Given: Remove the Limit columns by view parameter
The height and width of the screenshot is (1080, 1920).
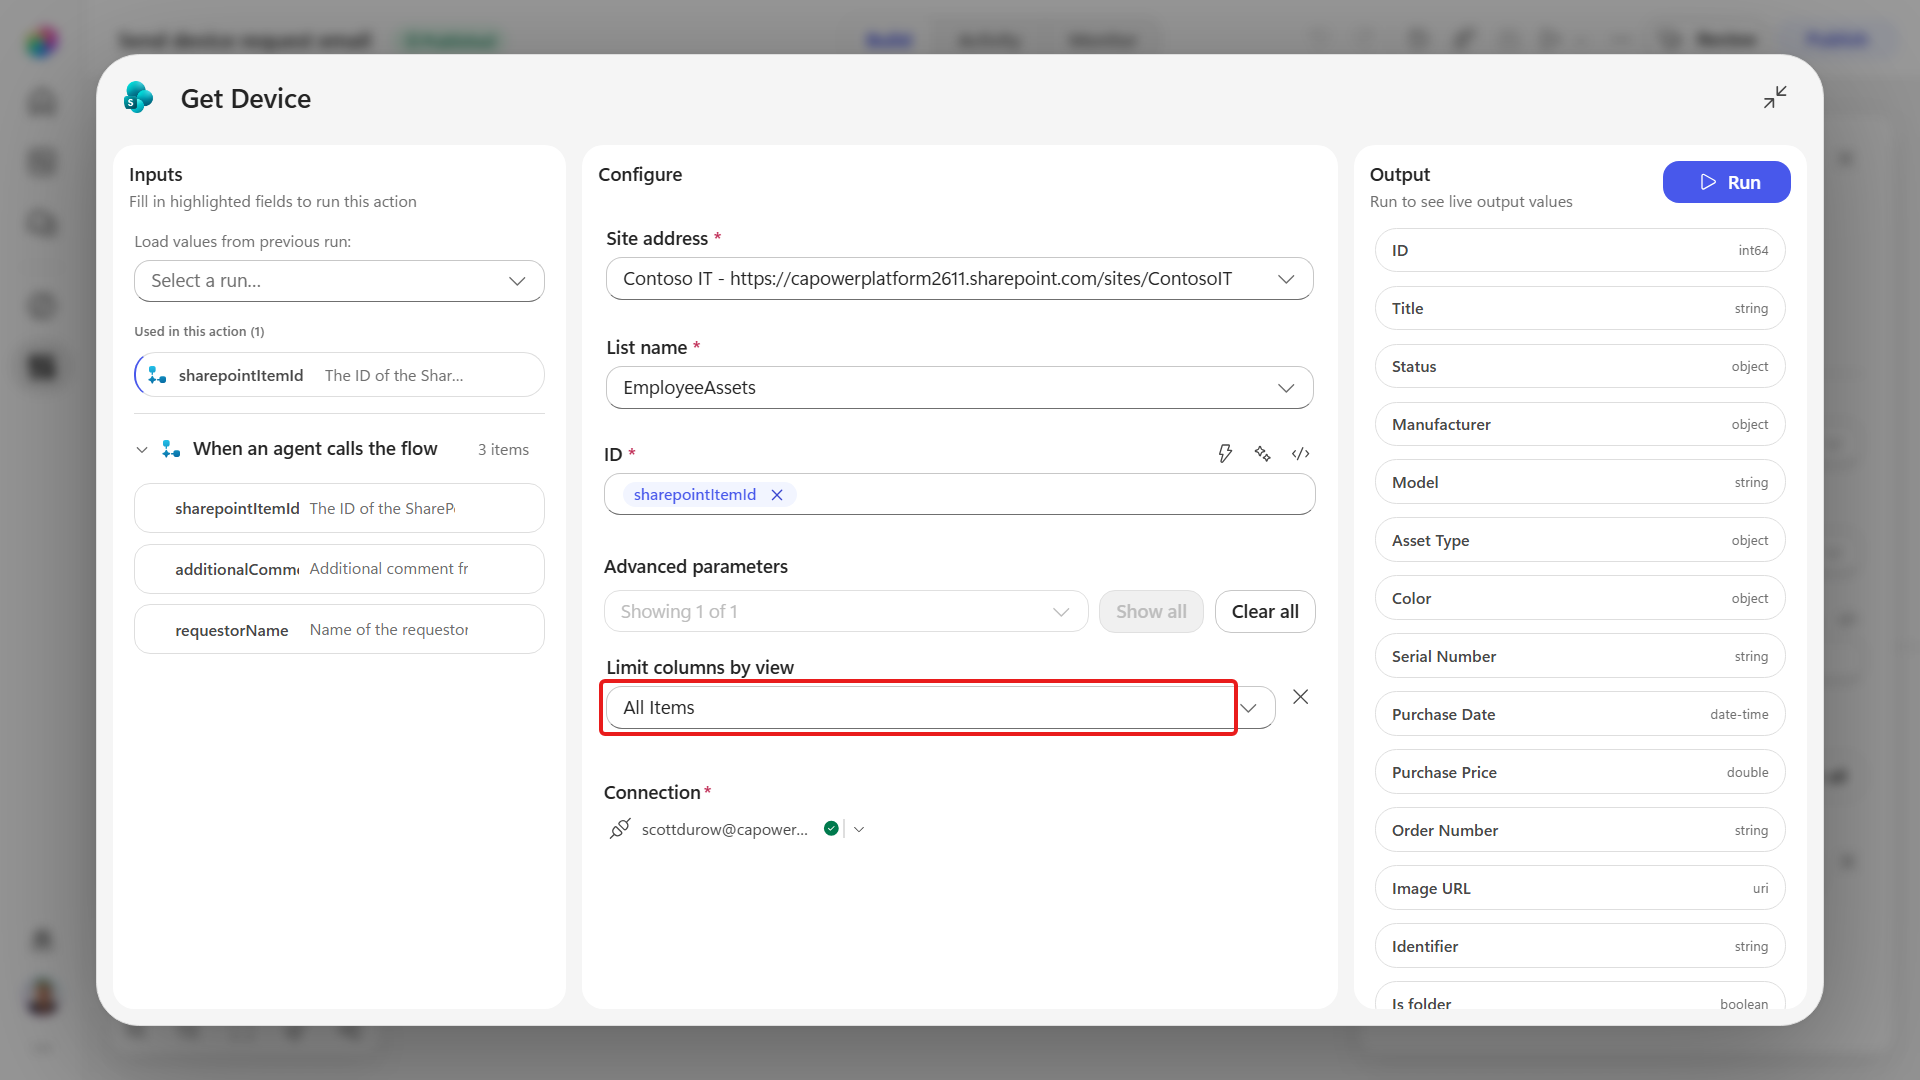Looking at the screenshot, I should tap(1300, 697).
